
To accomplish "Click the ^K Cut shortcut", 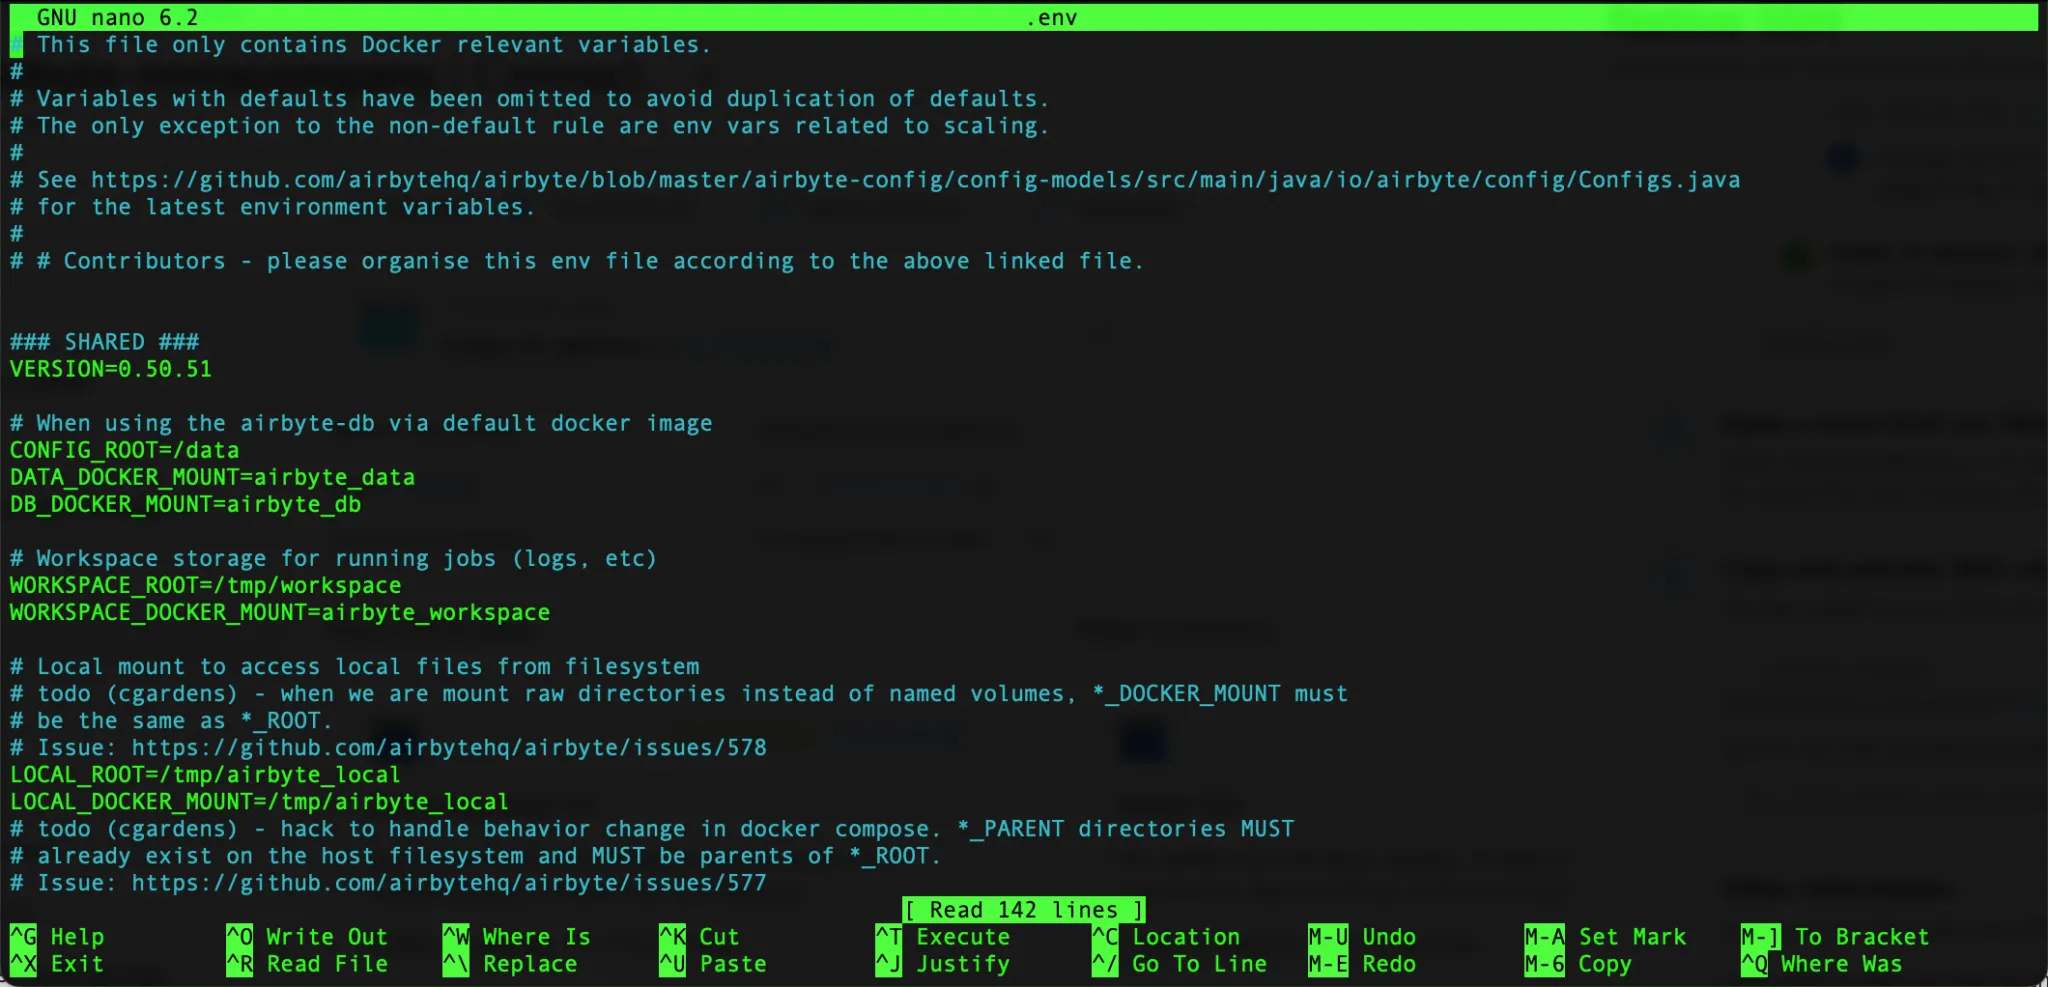I will [700, 937].
